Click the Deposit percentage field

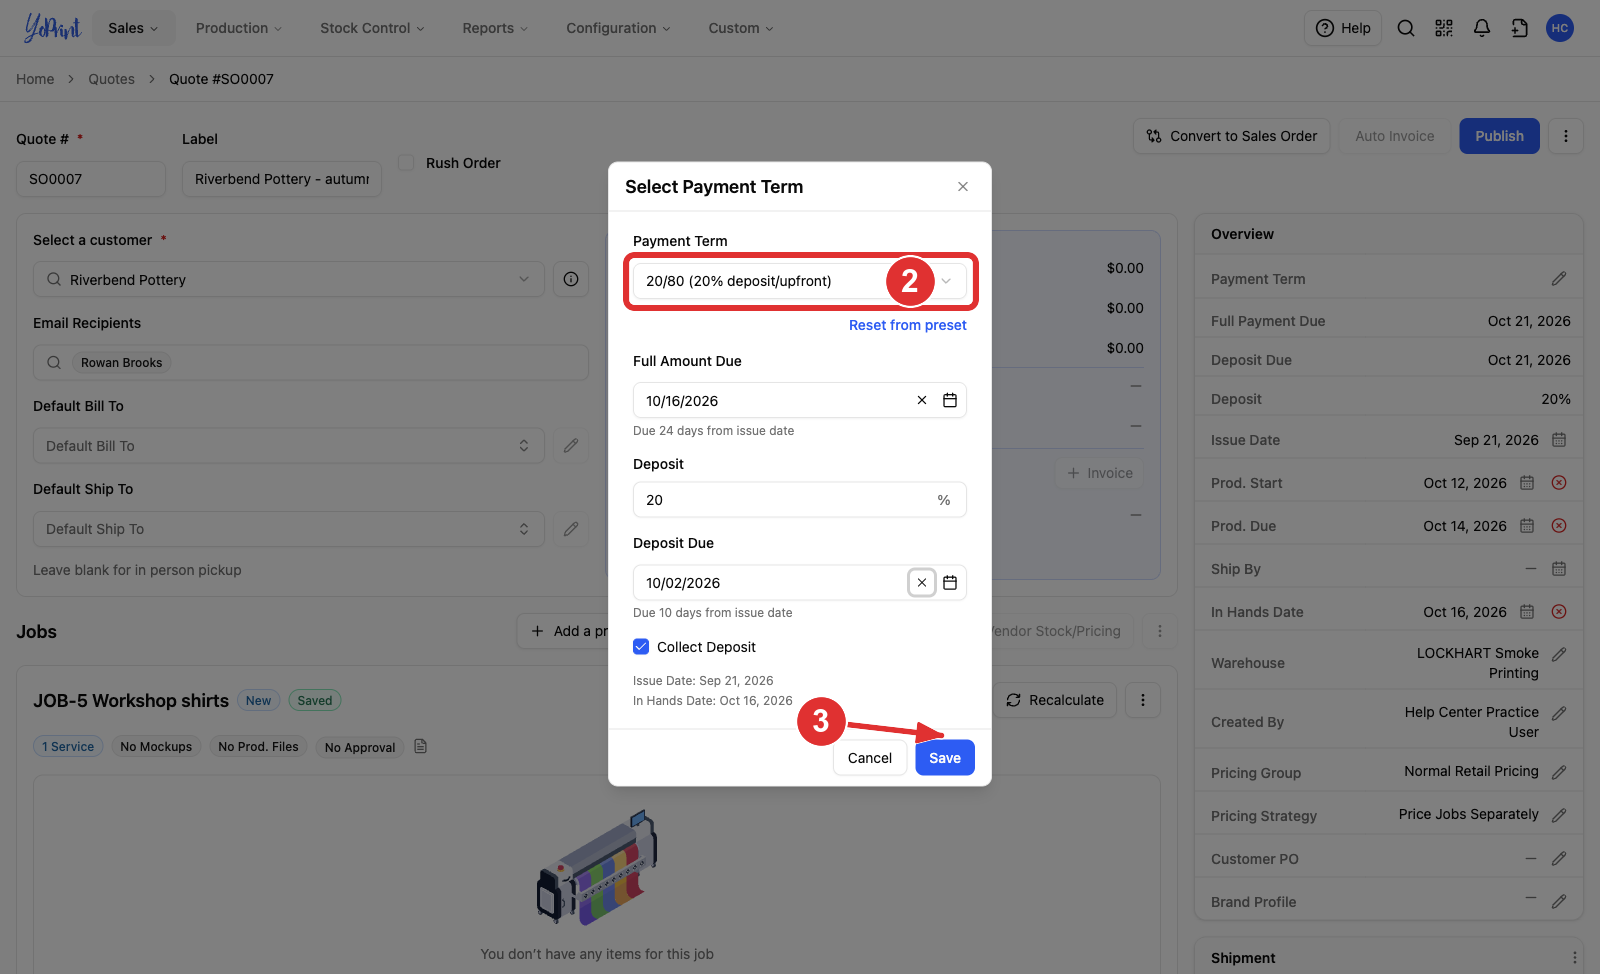[800, 500]
